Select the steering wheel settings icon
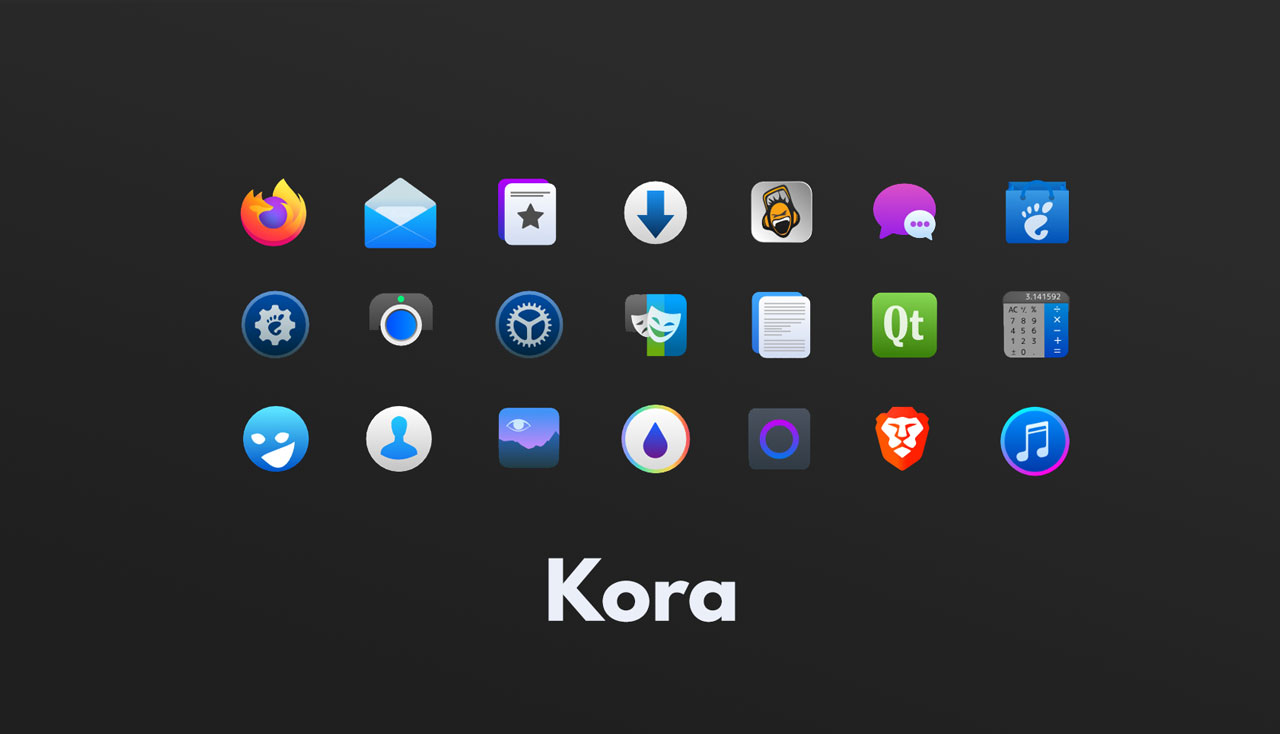1280x734 pixels. [528, 325]
